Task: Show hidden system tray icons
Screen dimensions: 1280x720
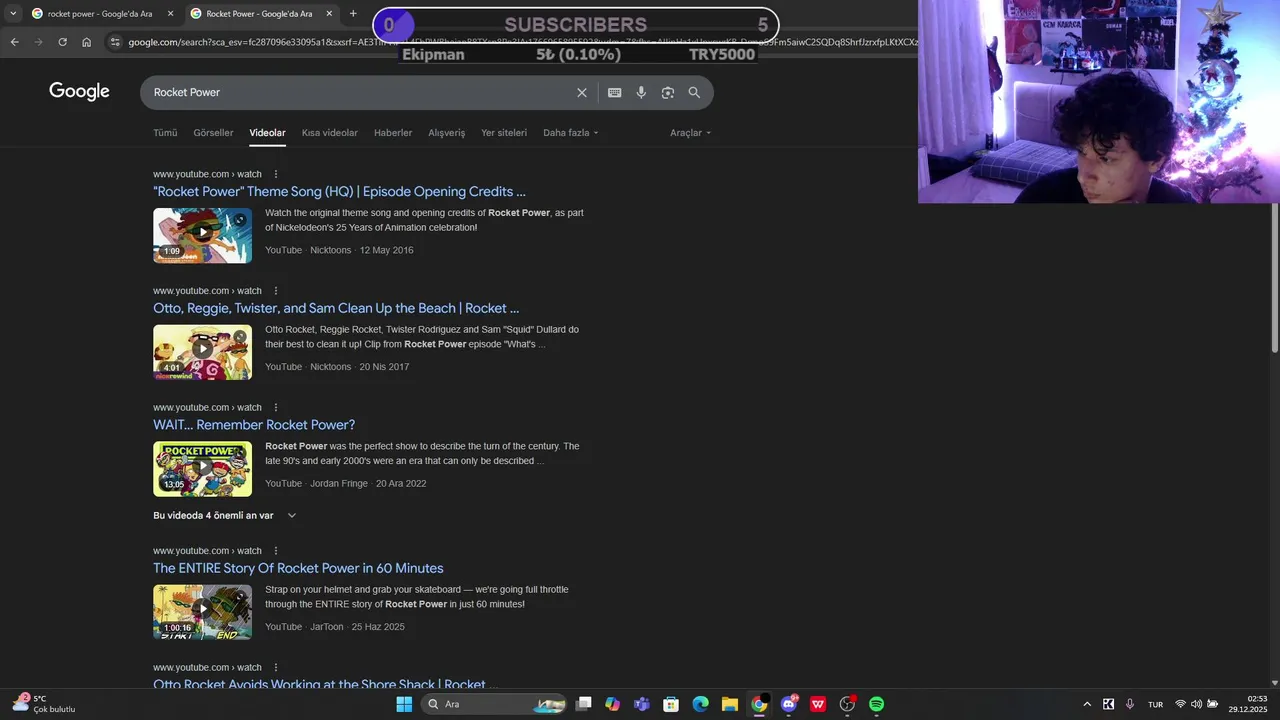Action: [x=1087, y=704]
